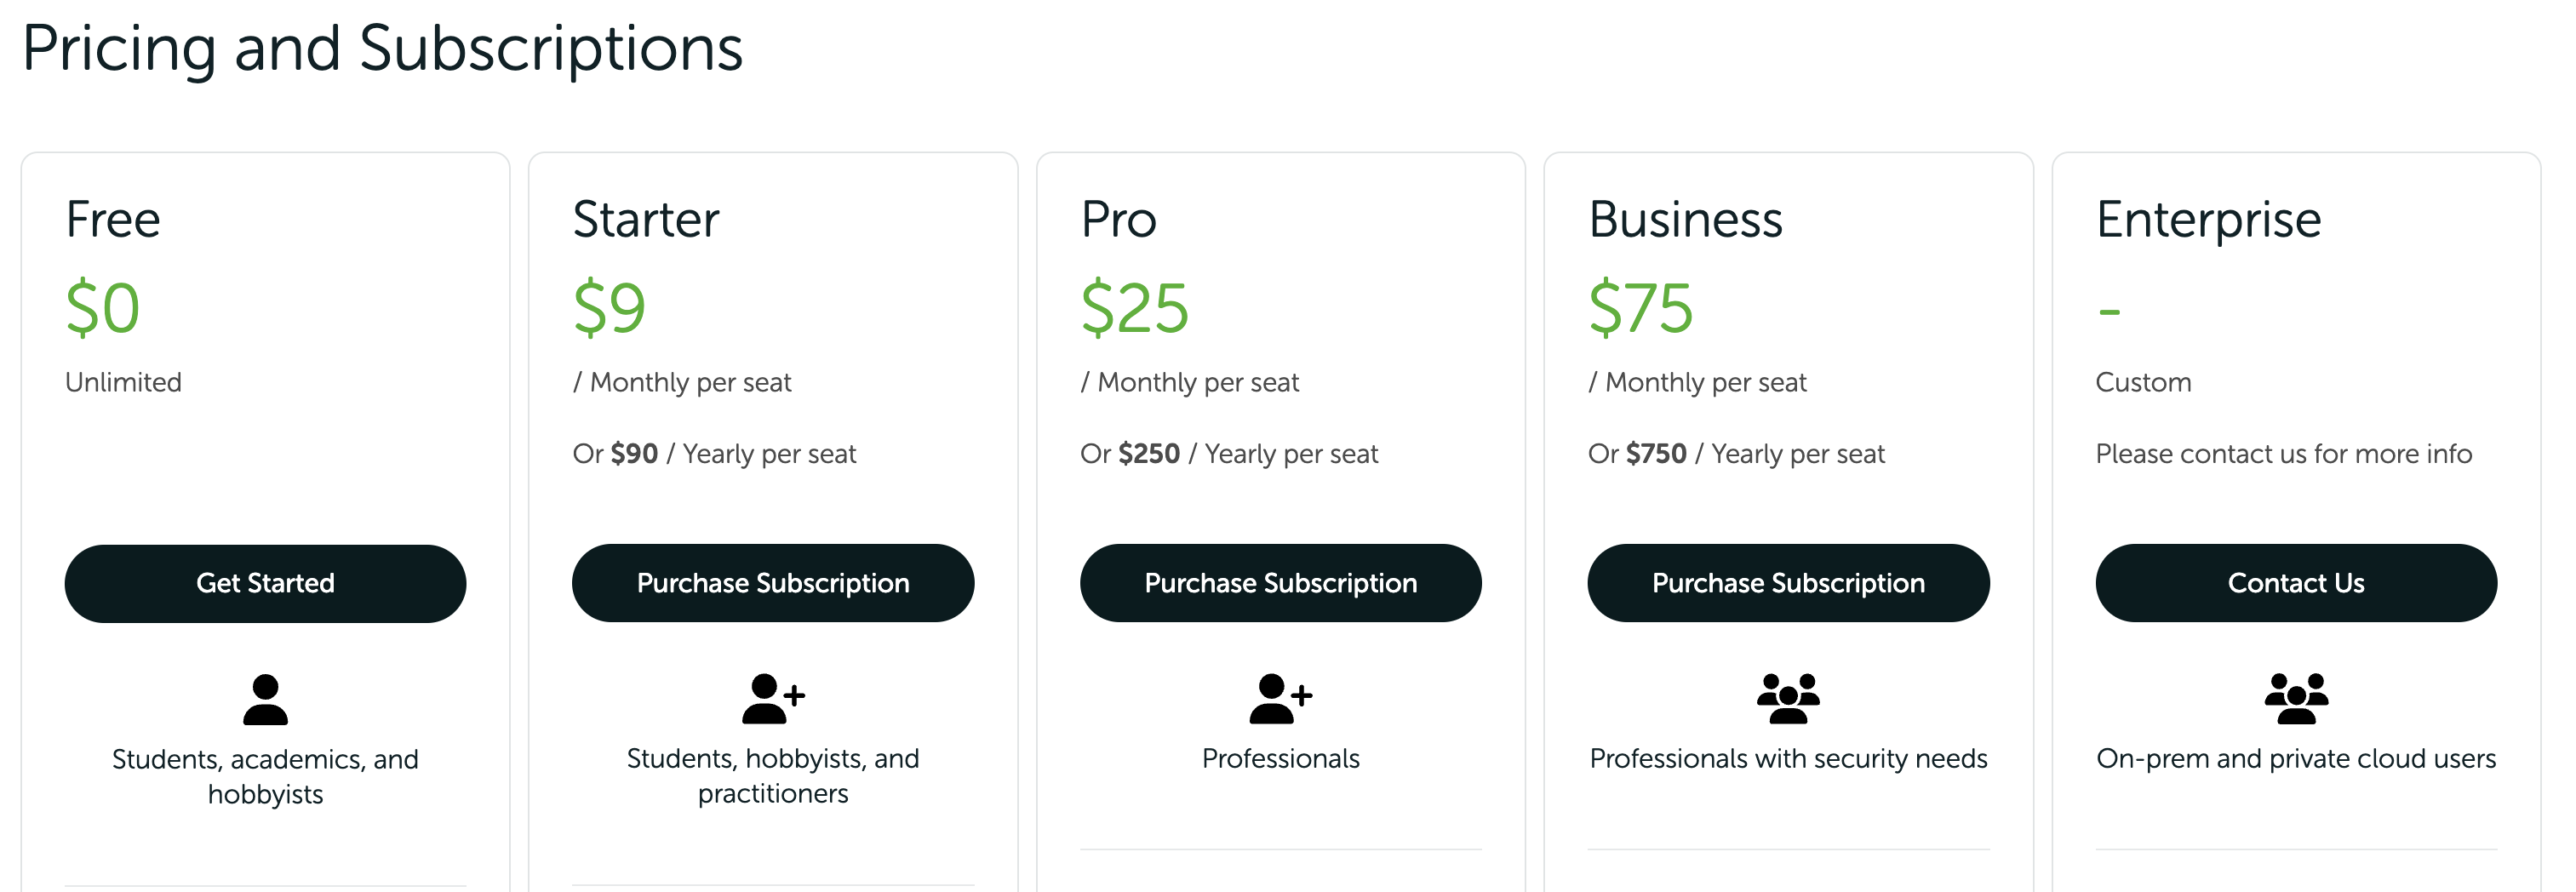Purchase the Pro plan subscription
The height and width of the screenshot is (892, 2576).
pos(1281,583)
